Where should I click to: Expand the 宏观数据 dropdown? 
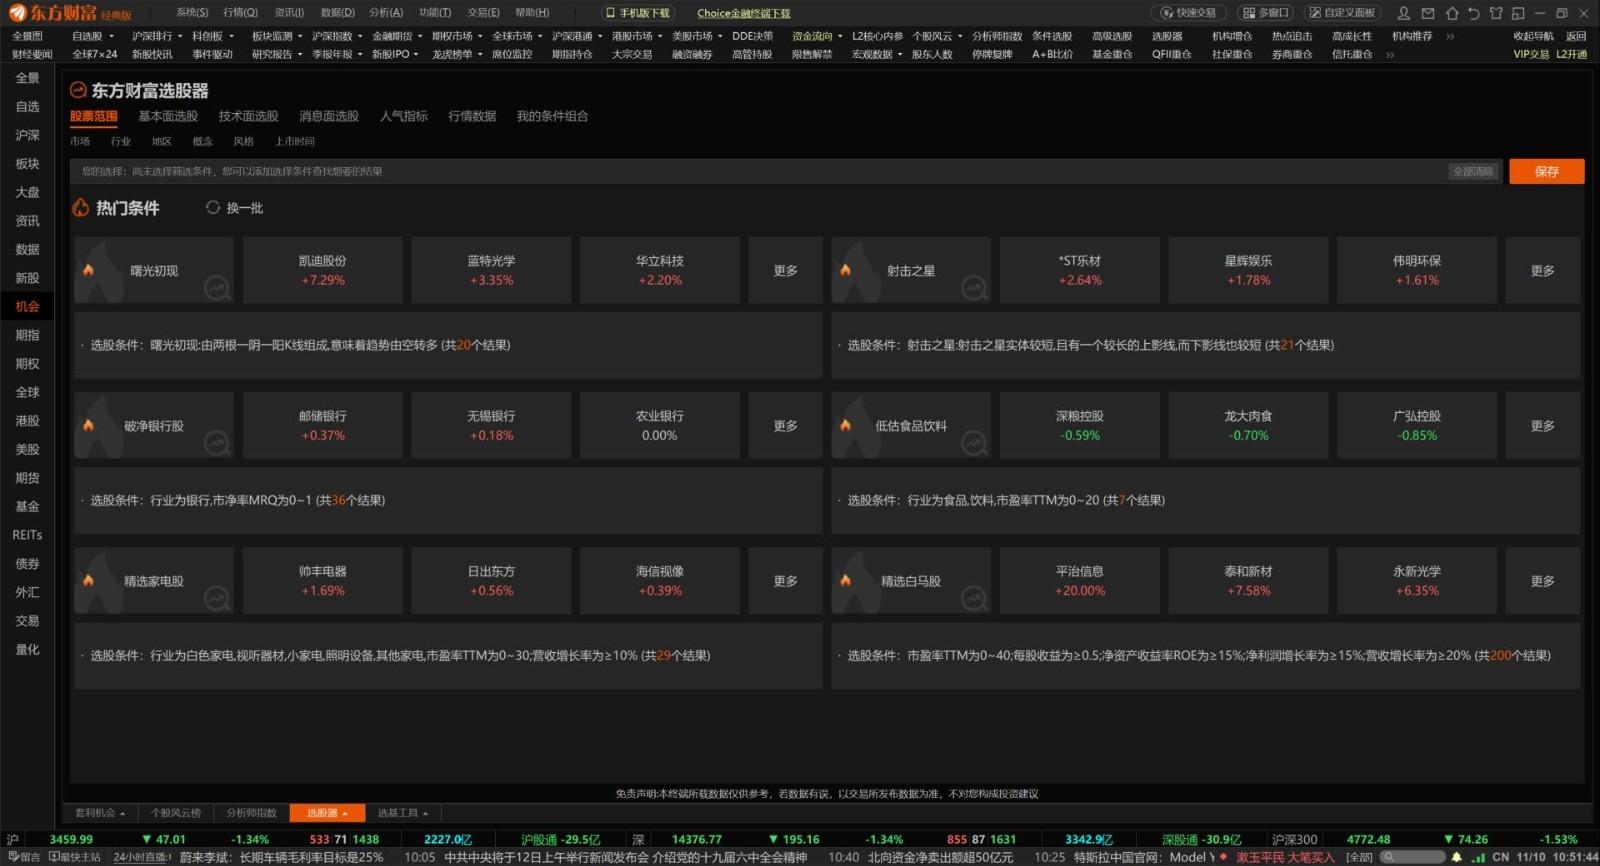click(900, 54)
